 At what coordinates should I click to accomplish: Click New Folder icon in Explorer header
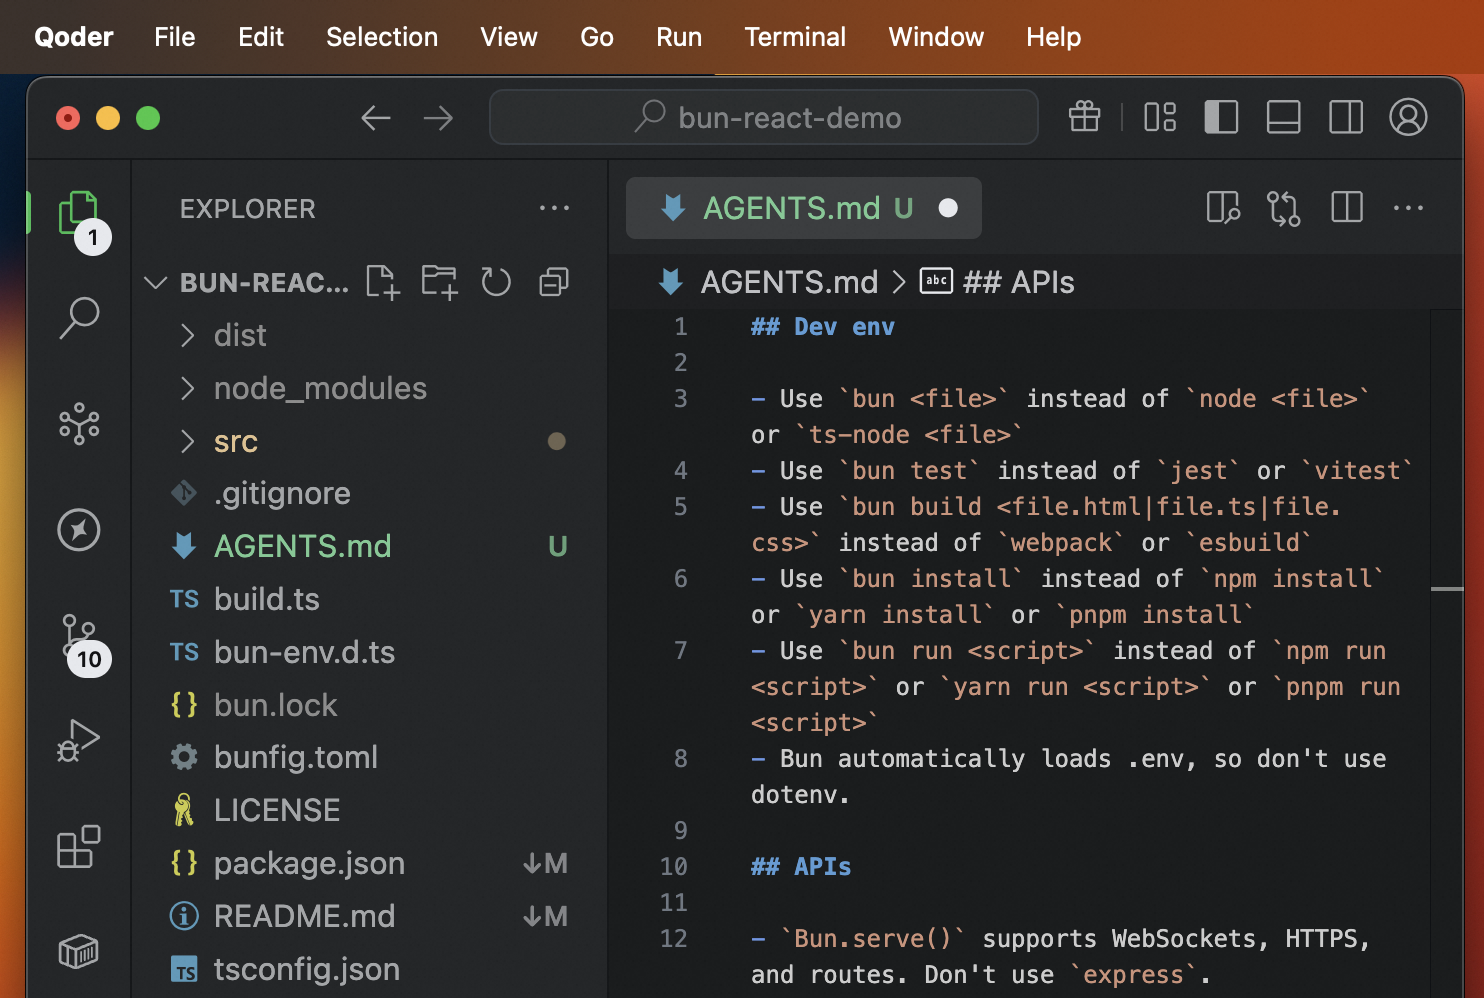(x=439, y=283)
